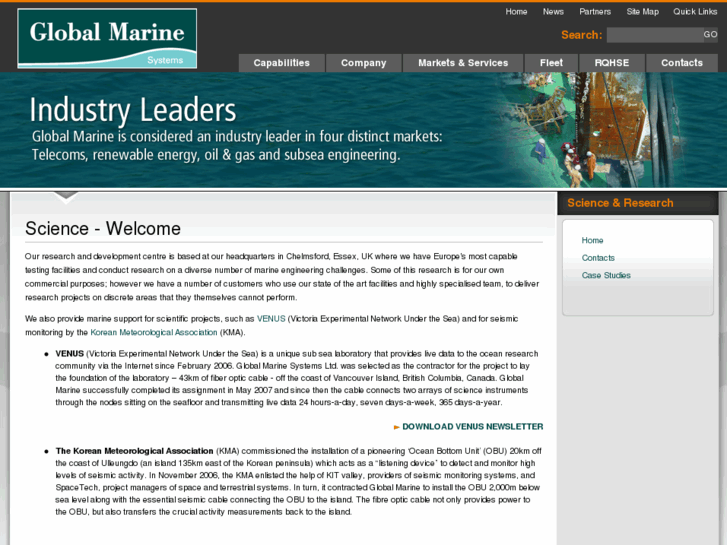727x545 pixels.
Task: Click the bold VENUS bullet heading
Action: [x=70, y=354]
